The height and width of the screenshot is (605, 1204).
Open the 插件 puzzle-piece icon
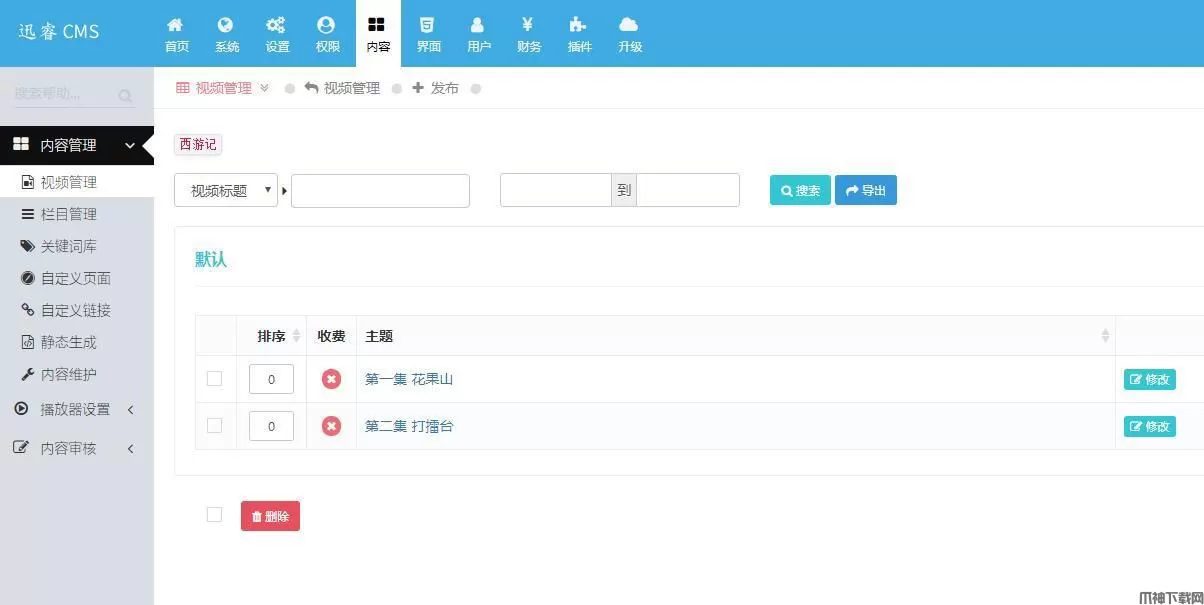coord(578,25)
